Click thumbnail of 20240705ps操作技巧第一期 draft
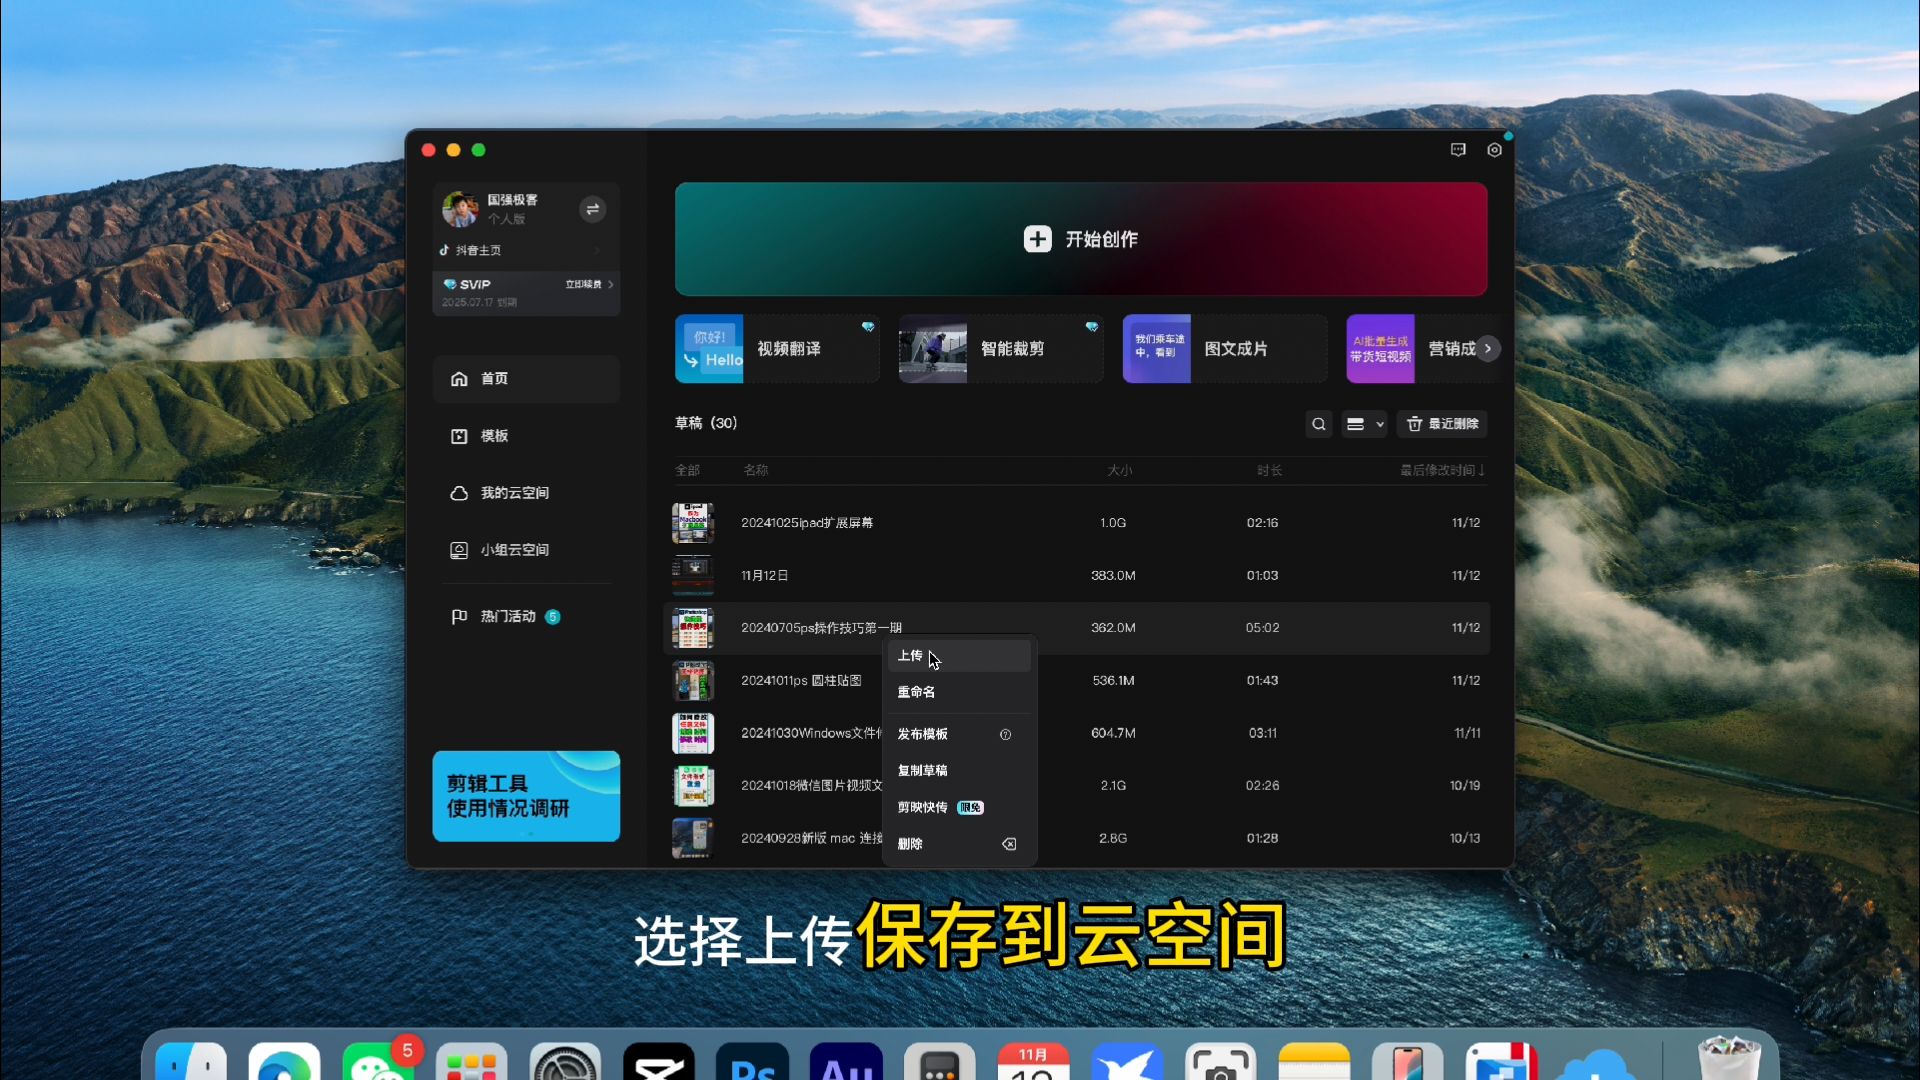The image size is (1920, 1080). [693, 628]
